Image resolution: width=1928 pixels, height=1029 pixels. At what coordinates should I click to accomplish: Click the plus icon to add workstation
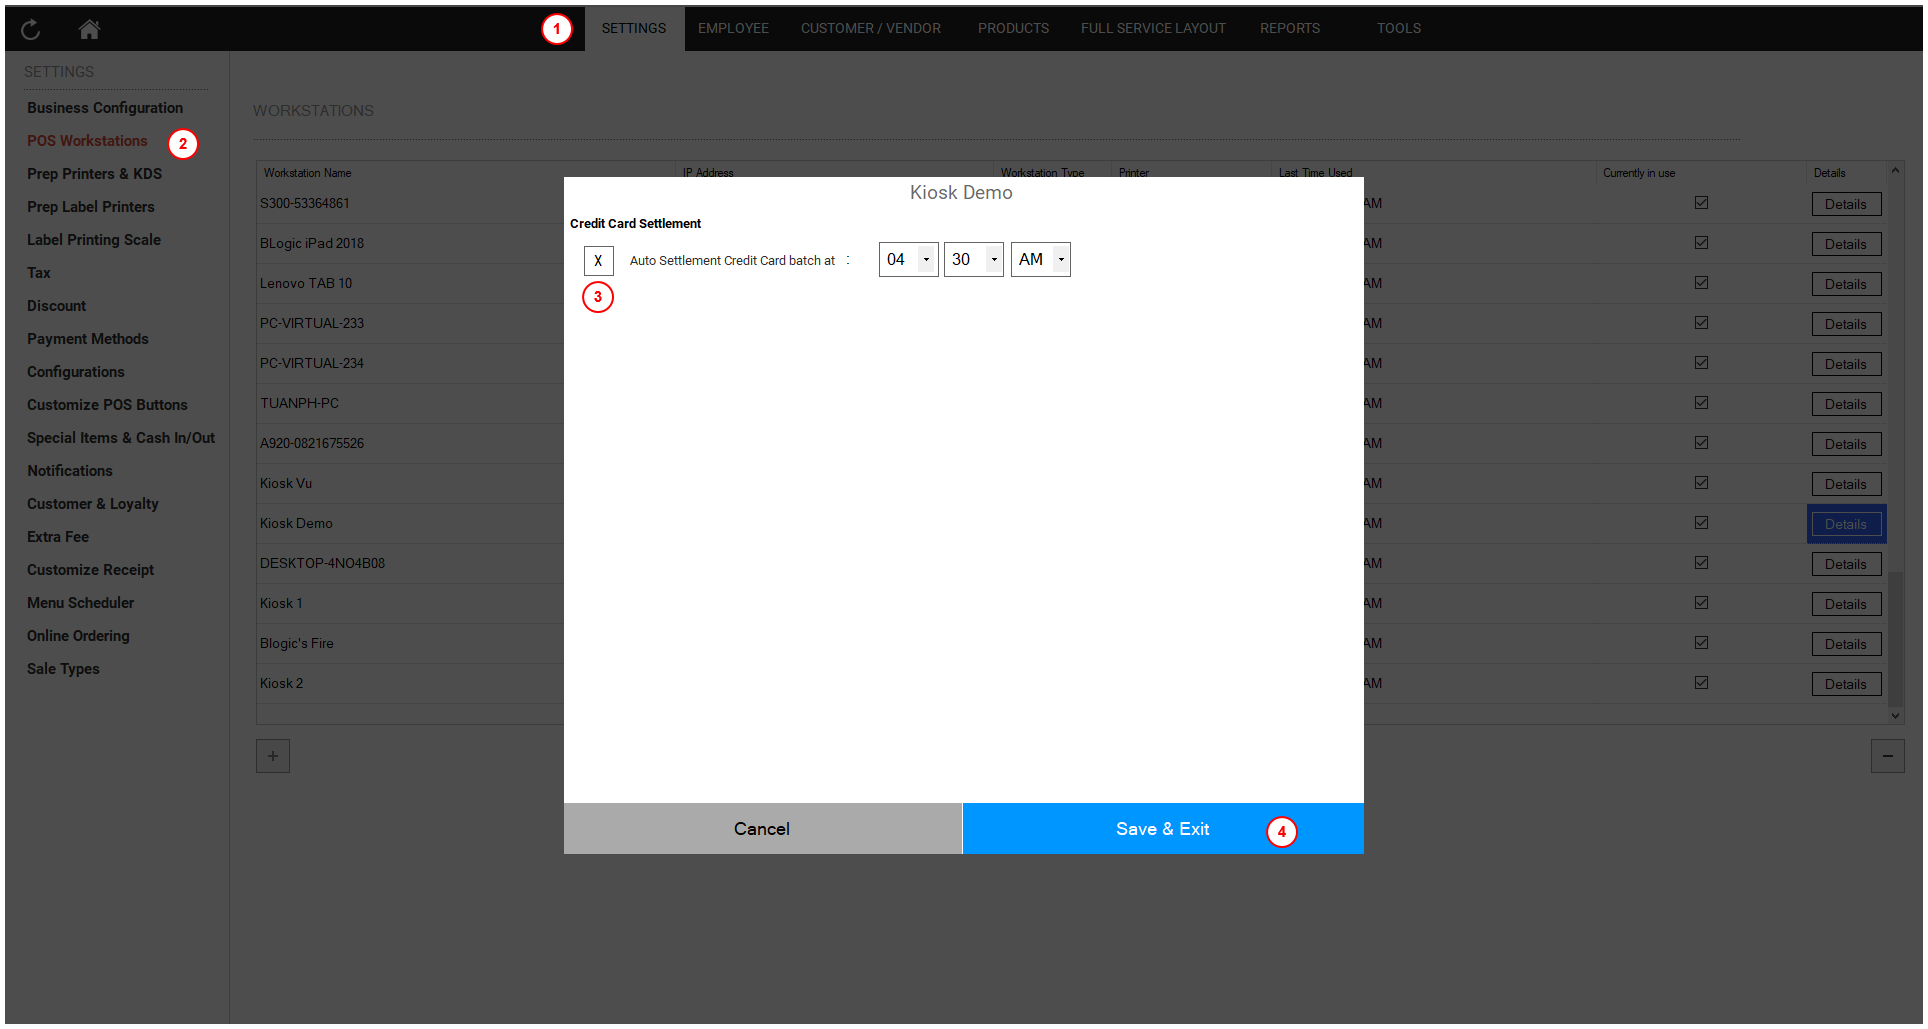coord(273,756)
